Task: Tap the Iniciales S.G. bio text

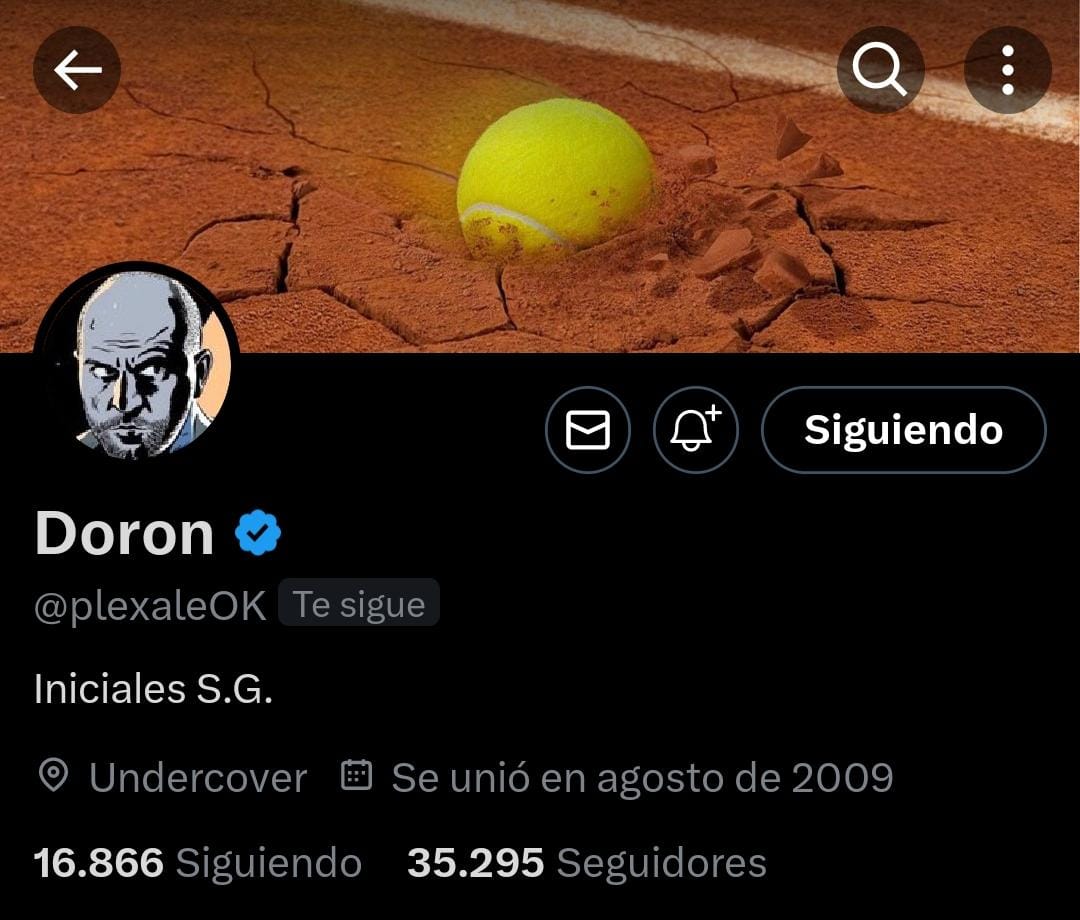Action: [x=154, y=689]
